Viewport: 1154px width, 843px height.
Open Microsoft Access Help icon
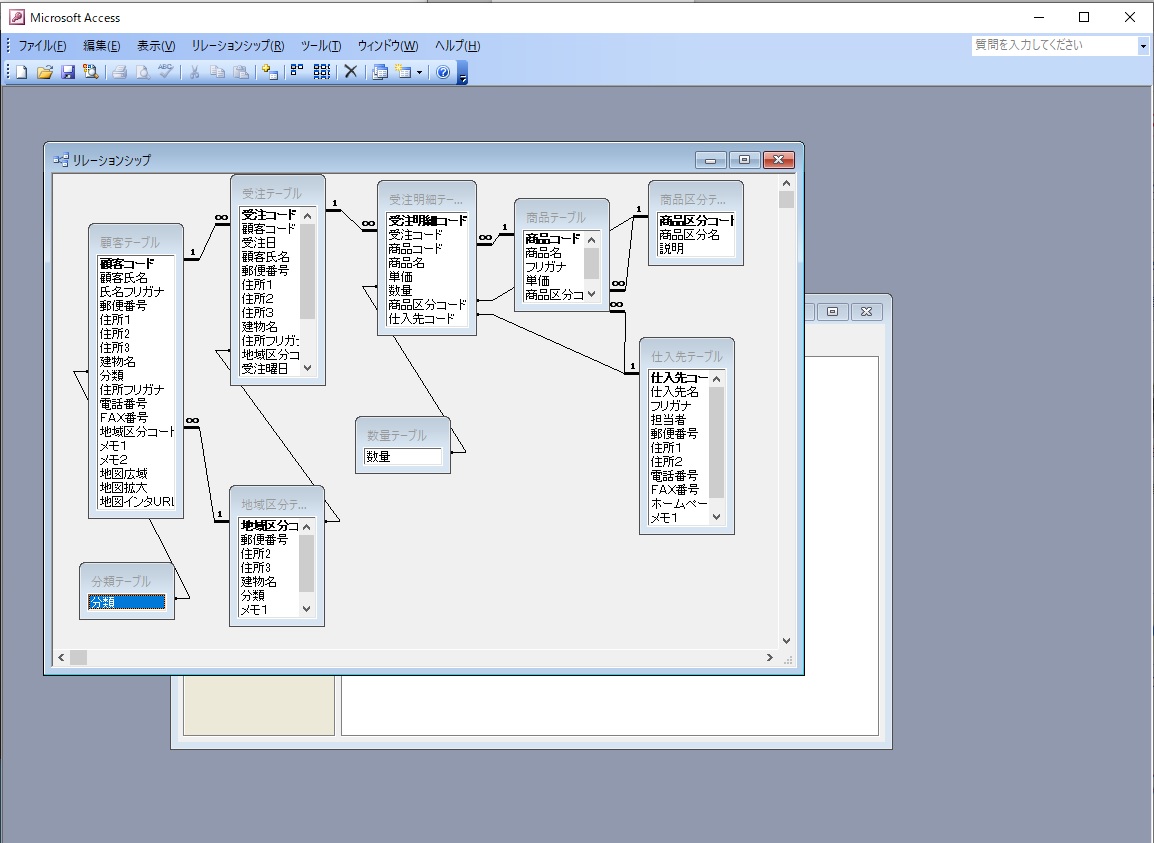pyautogui.click(x=443, y=72)
